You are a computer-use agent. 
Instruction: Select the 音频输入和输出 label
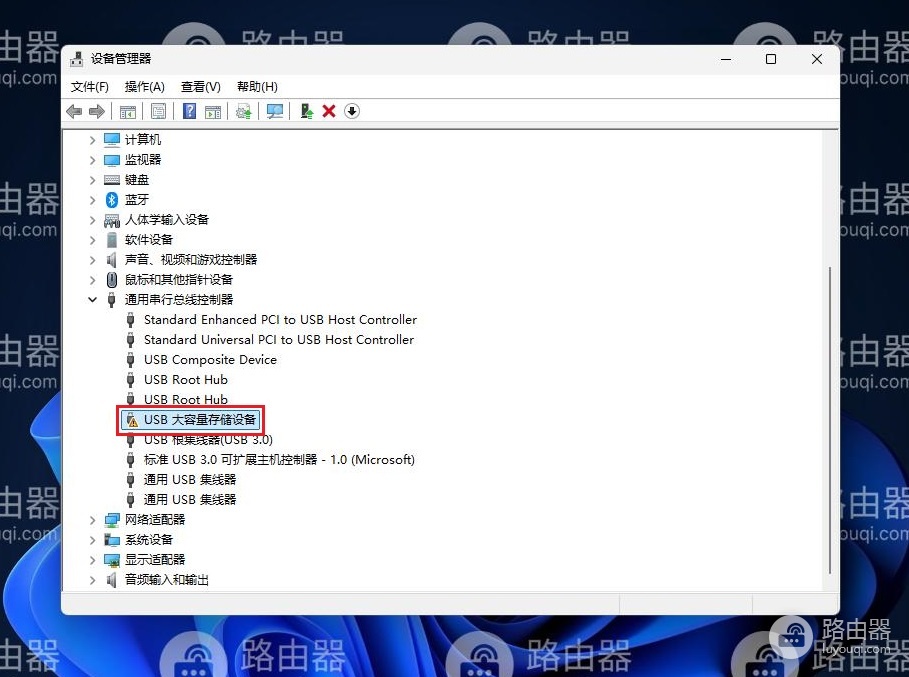click(166, 580)
